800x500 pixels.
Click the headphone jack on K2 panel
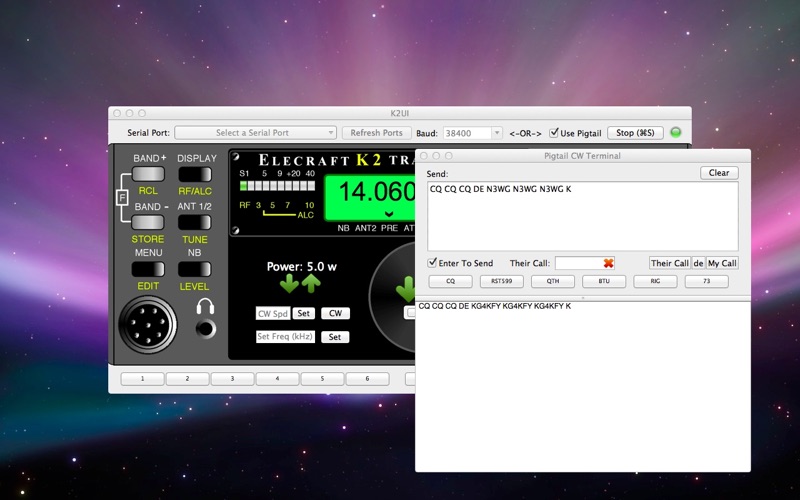pos(206,328)
